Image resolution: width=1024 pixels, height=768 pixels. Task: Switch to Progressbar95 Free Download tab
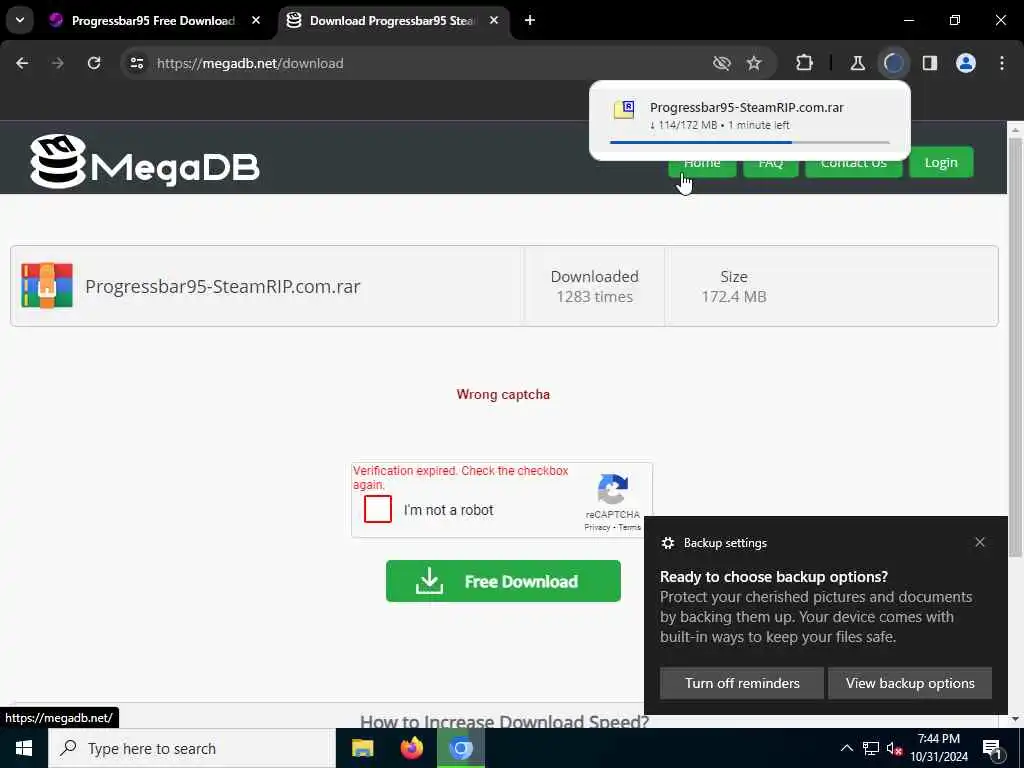pos(153,21)
